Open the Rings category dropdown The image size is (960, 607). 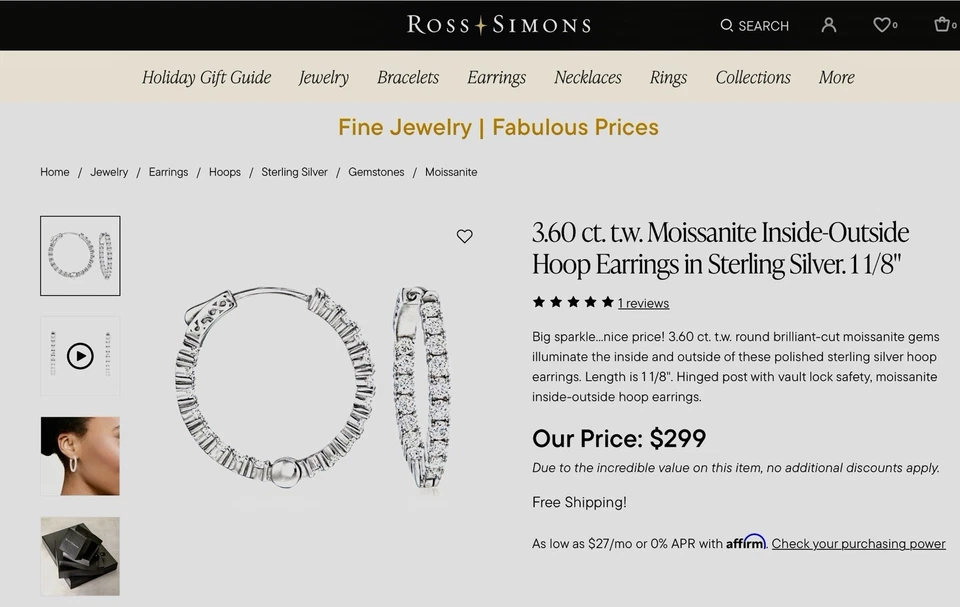(667, 77)
